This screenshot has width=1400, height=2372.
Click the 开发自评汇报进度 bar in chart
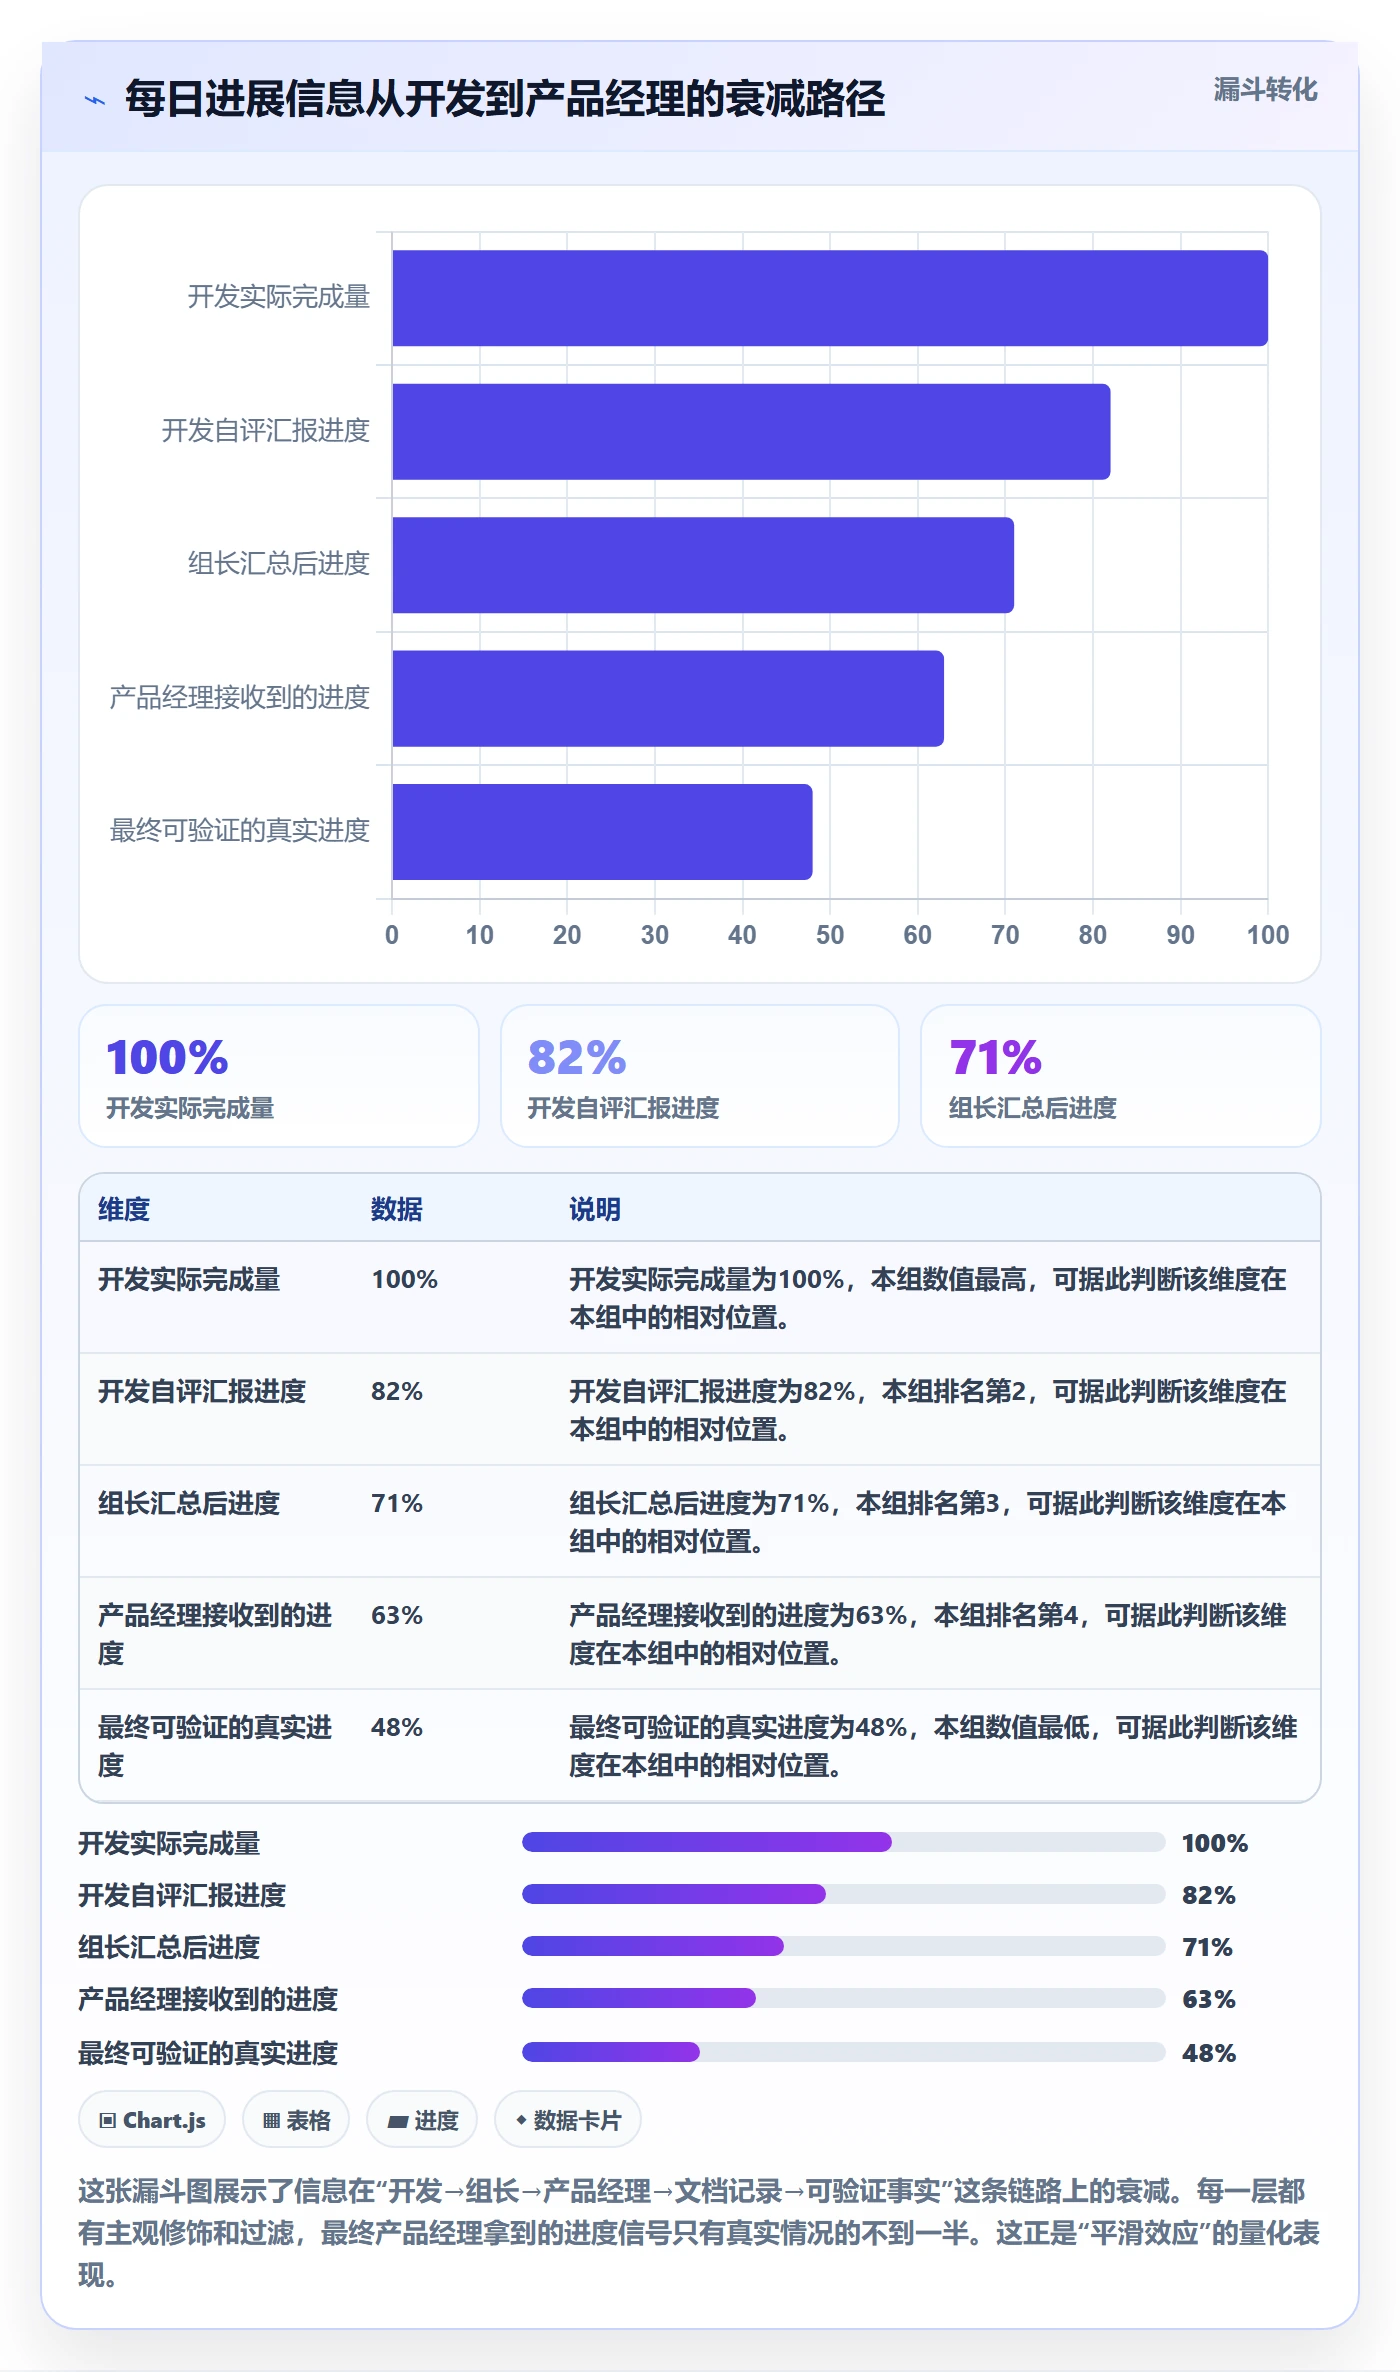click(x=751, y=431)
